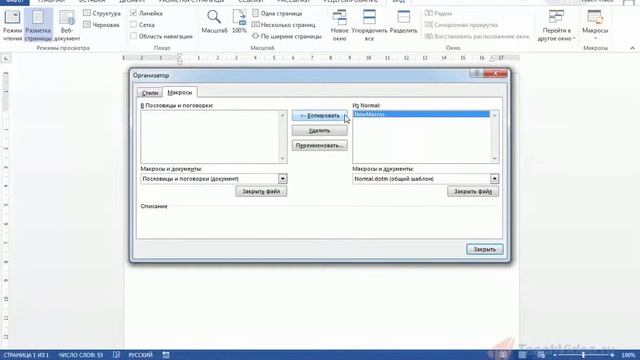Click the left Закрыть файл button
Image resolution: width=640 pixels, height=360 pixels.
(261, 191)
